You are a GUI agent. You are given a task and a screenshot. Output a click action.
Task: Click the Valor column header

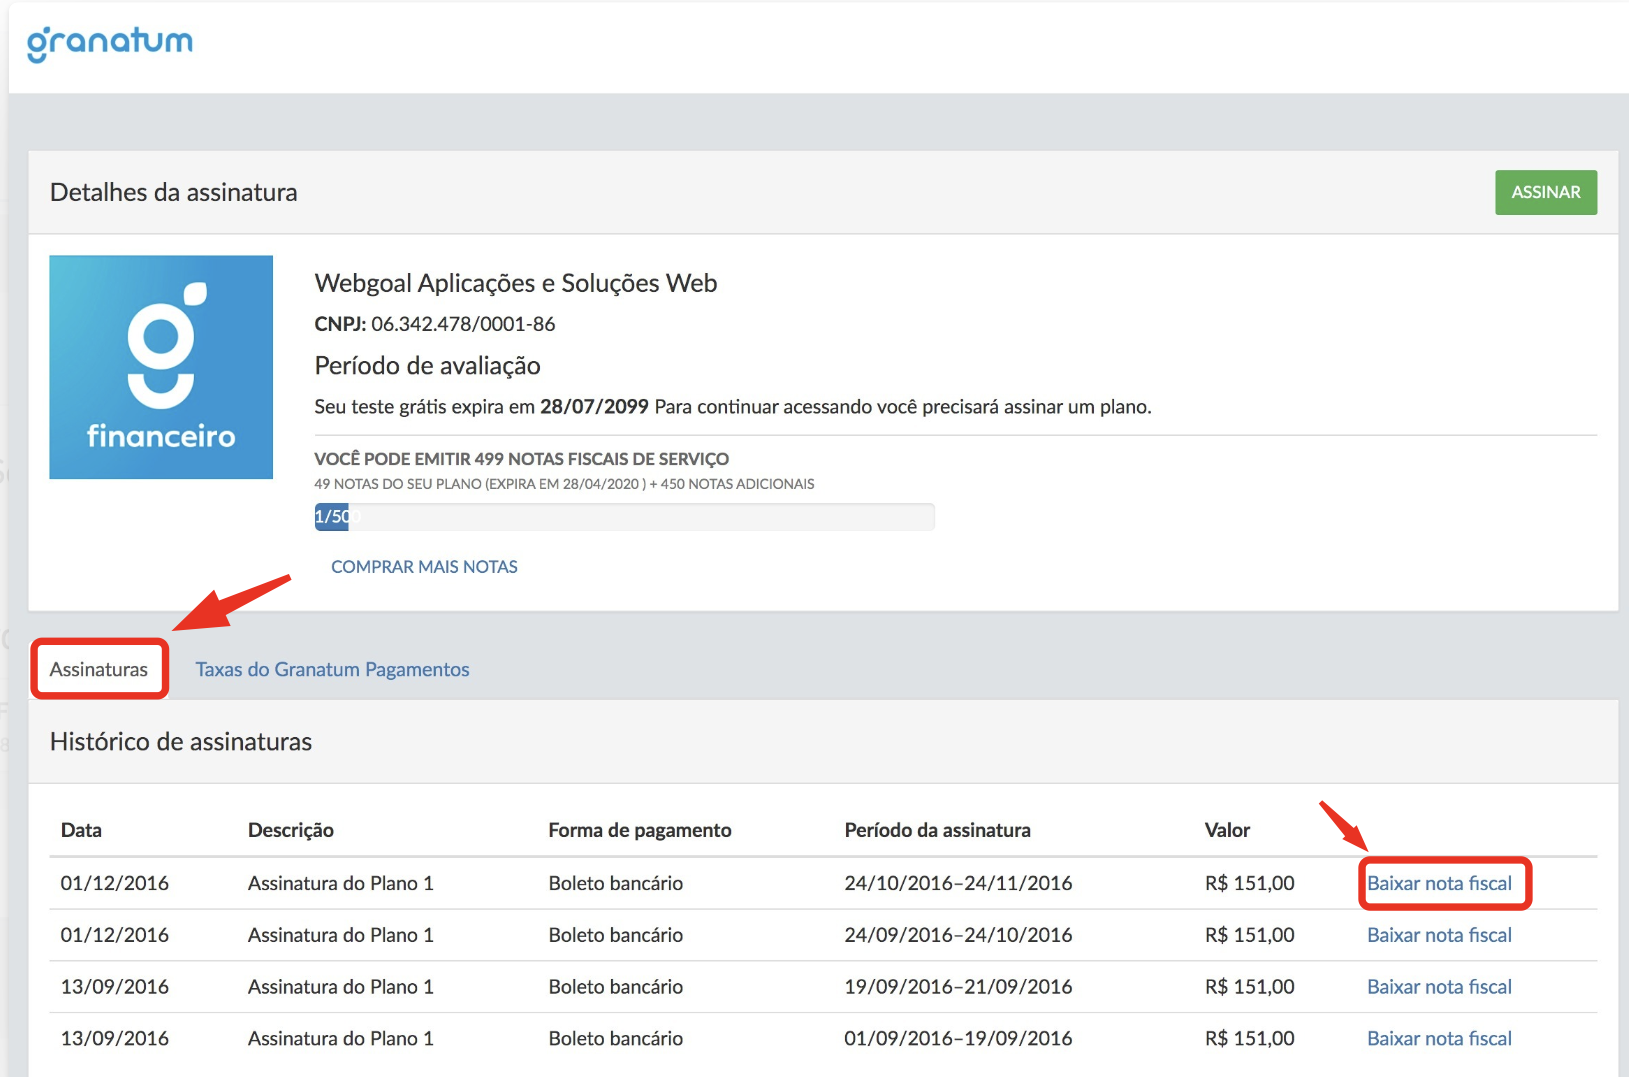point(1227,830)
